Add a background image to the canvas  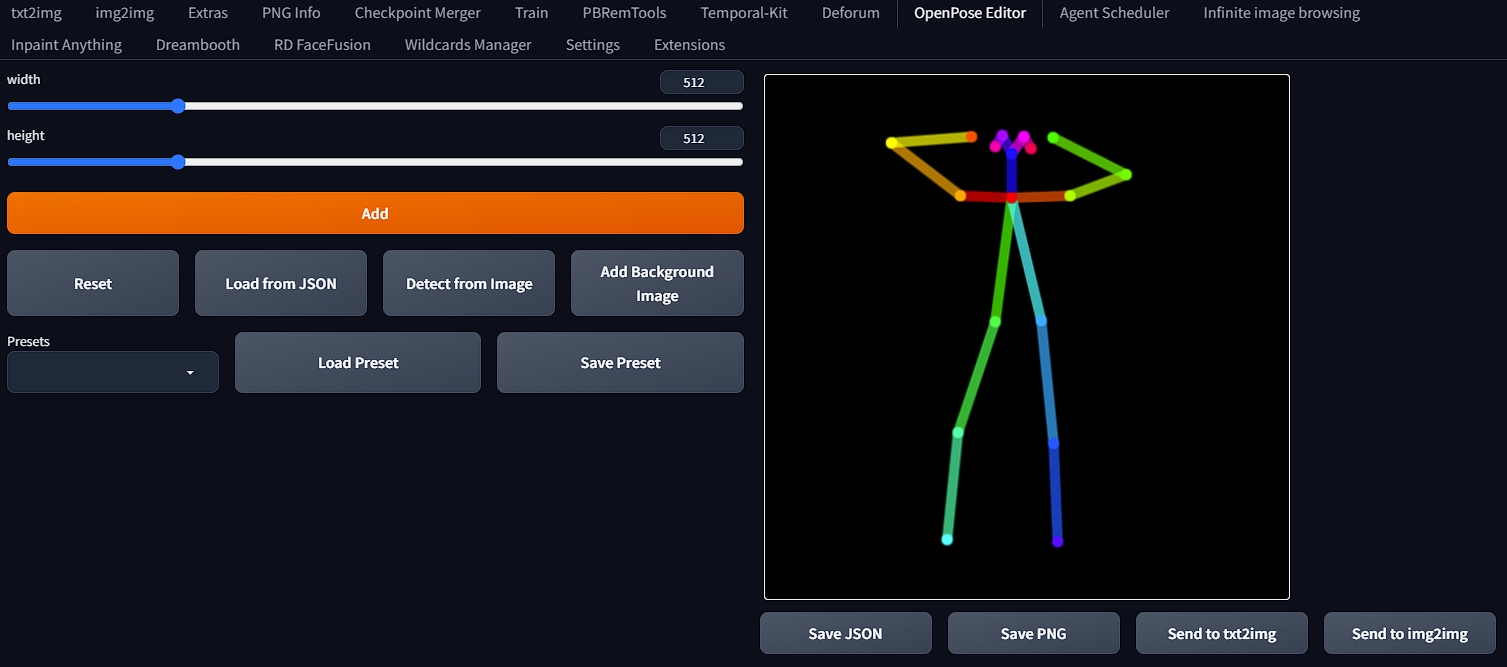656,283
